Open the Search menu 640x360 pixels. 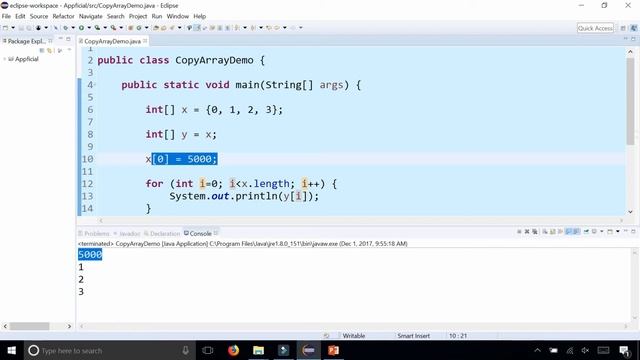(116, 16)
